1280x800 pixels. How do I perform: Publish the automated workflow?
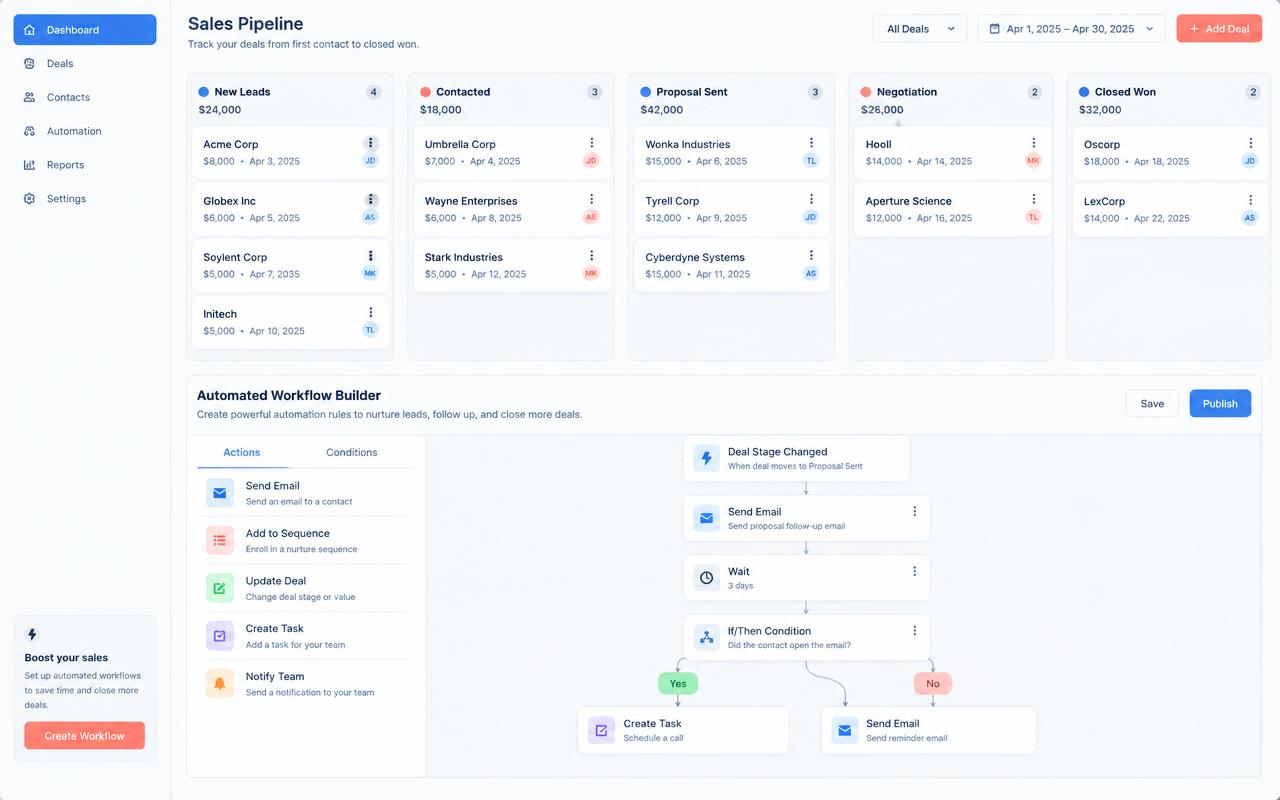pos(1220,403)
